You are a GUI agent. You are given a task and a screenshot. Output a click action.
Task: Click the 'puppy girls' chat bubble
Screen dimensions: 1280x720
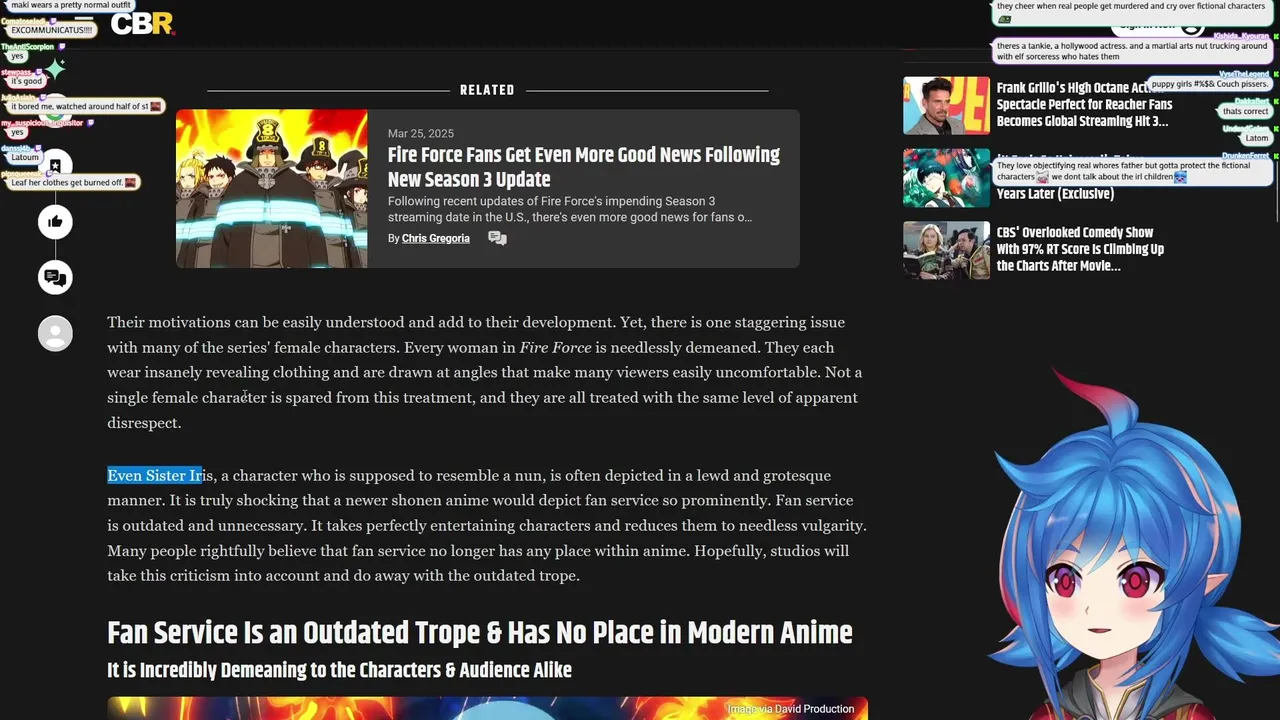coord(1210,84)
